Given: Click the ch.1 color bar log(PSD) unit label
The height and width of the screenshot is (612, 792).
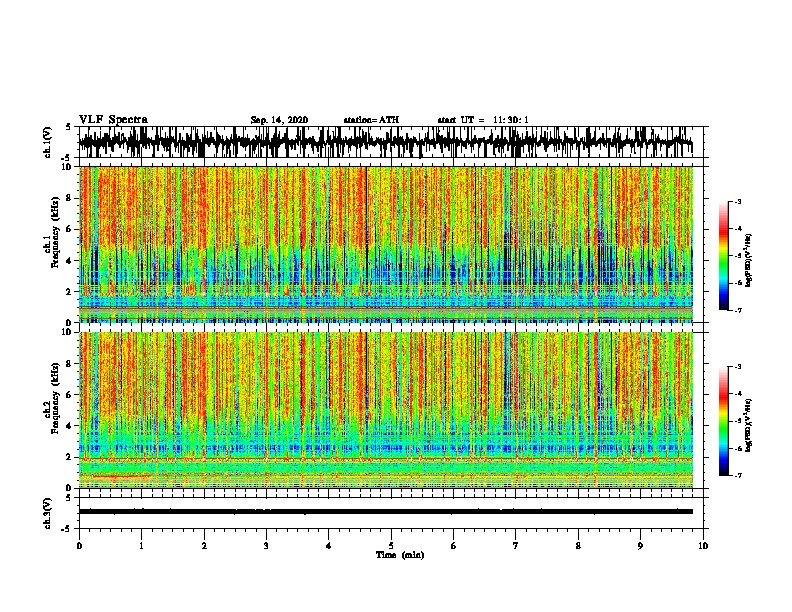Looking at the screenshot, I should click(x=749, y=261).
